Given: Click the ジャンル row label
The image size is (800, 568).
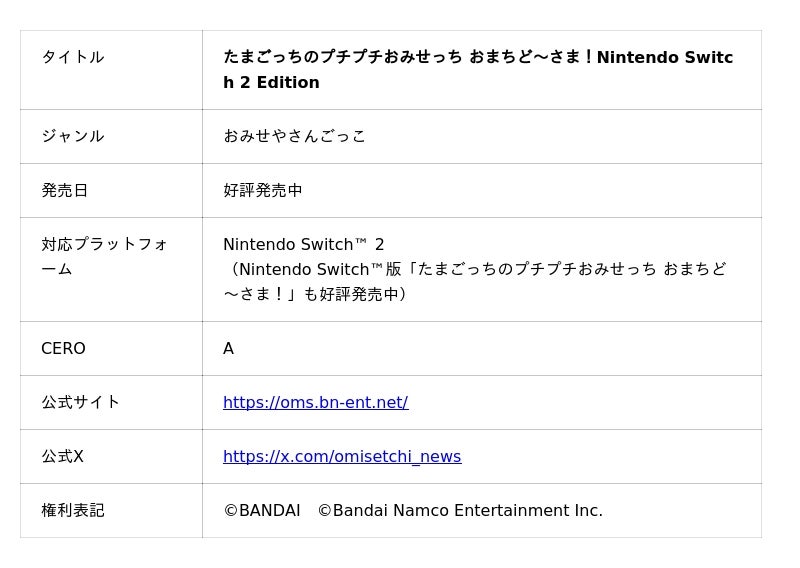Looking at the screenshot, I should 73,136.
